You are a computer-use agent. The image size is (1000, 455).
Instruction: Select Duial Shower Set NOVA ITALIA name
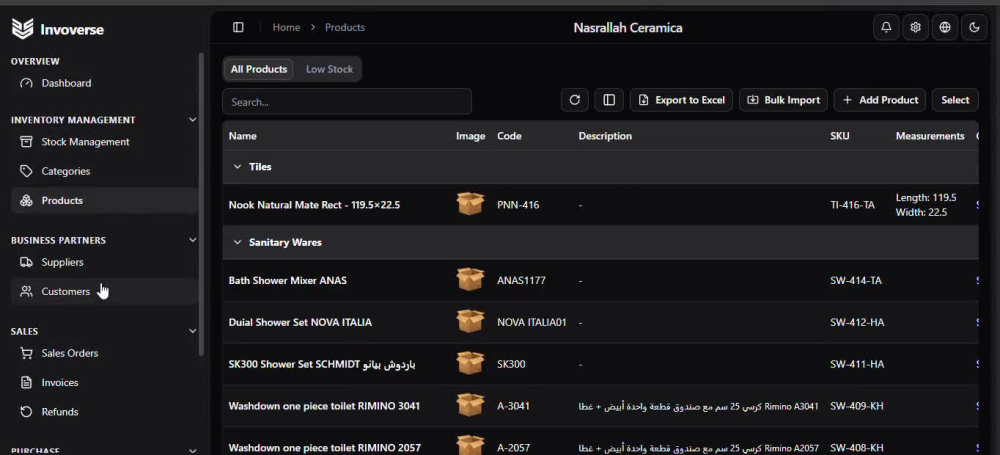[300, 322]
